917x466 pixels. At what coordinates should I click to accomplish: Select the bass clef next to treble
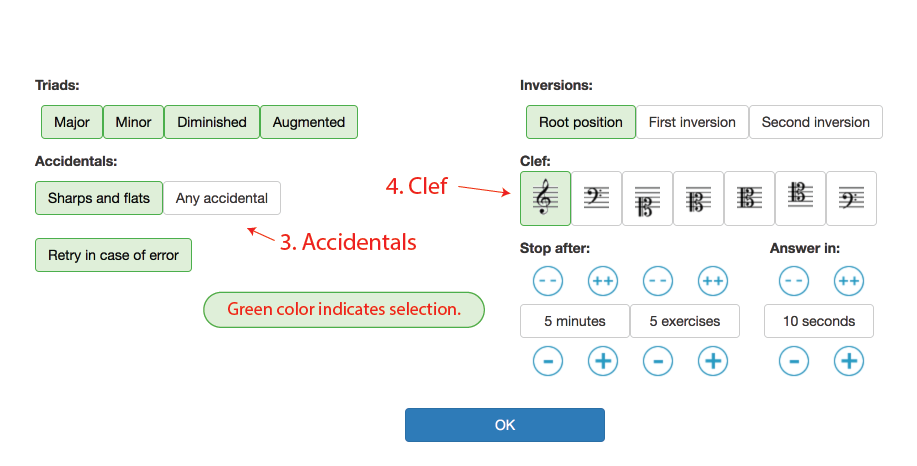[x=596, y=198]
